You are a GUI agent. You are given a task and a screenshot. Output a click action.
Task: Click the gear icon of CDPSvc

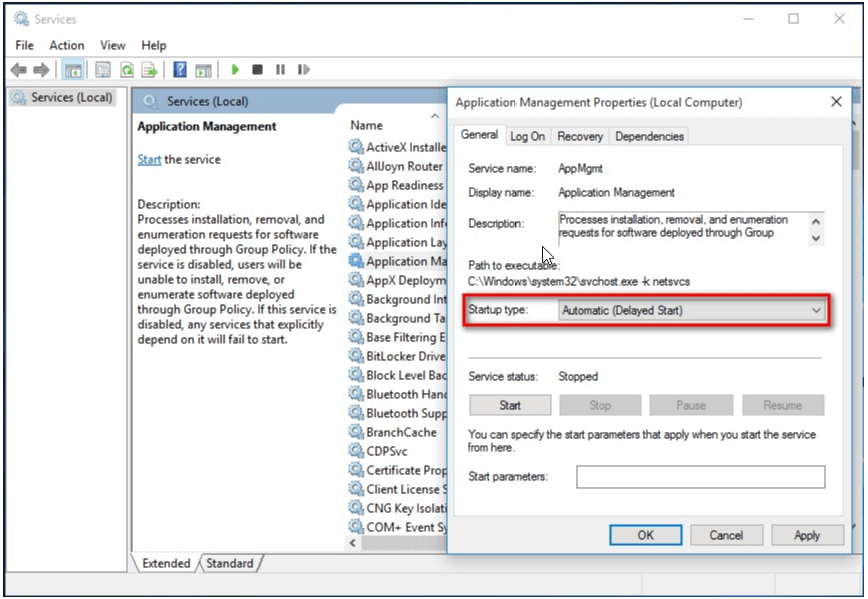tap(355, 451)
